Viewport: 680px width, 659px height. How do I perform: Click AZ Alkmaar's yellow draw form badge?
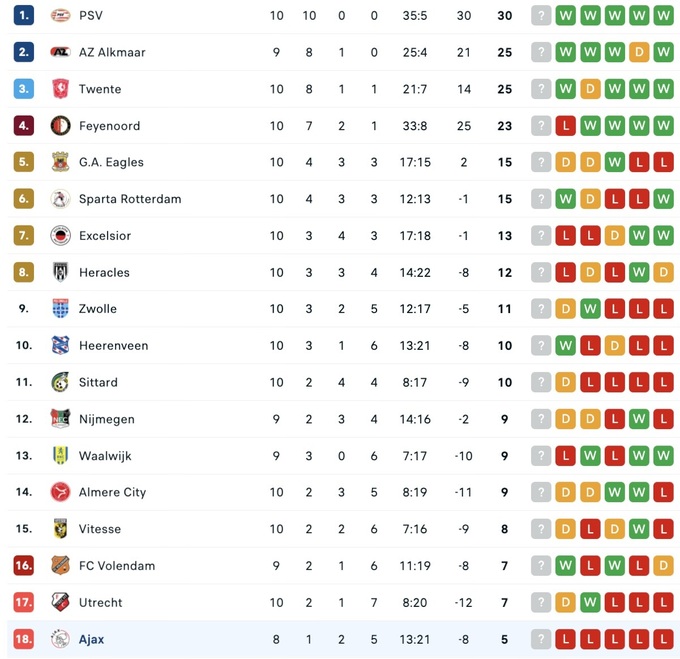tap(639, 52)
